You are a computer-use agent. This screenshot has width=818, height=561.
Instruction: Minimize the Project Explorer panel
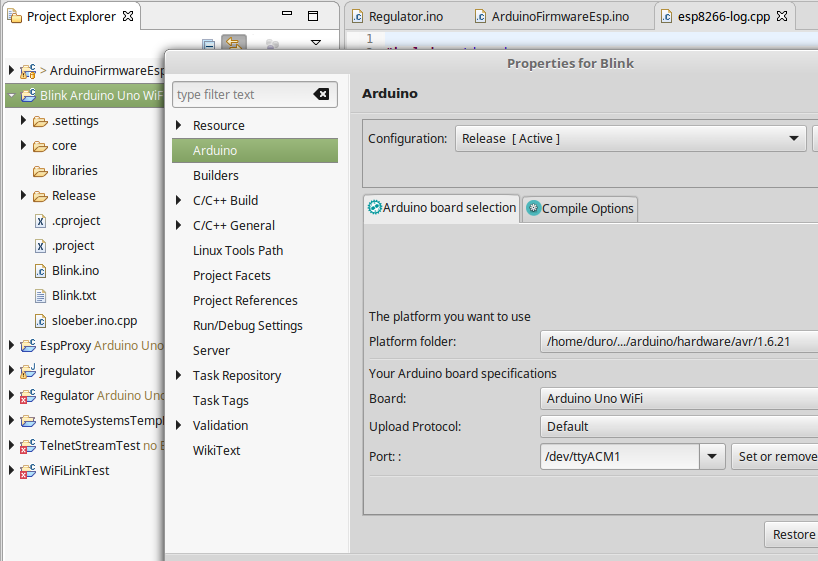[x=285, y=16]
